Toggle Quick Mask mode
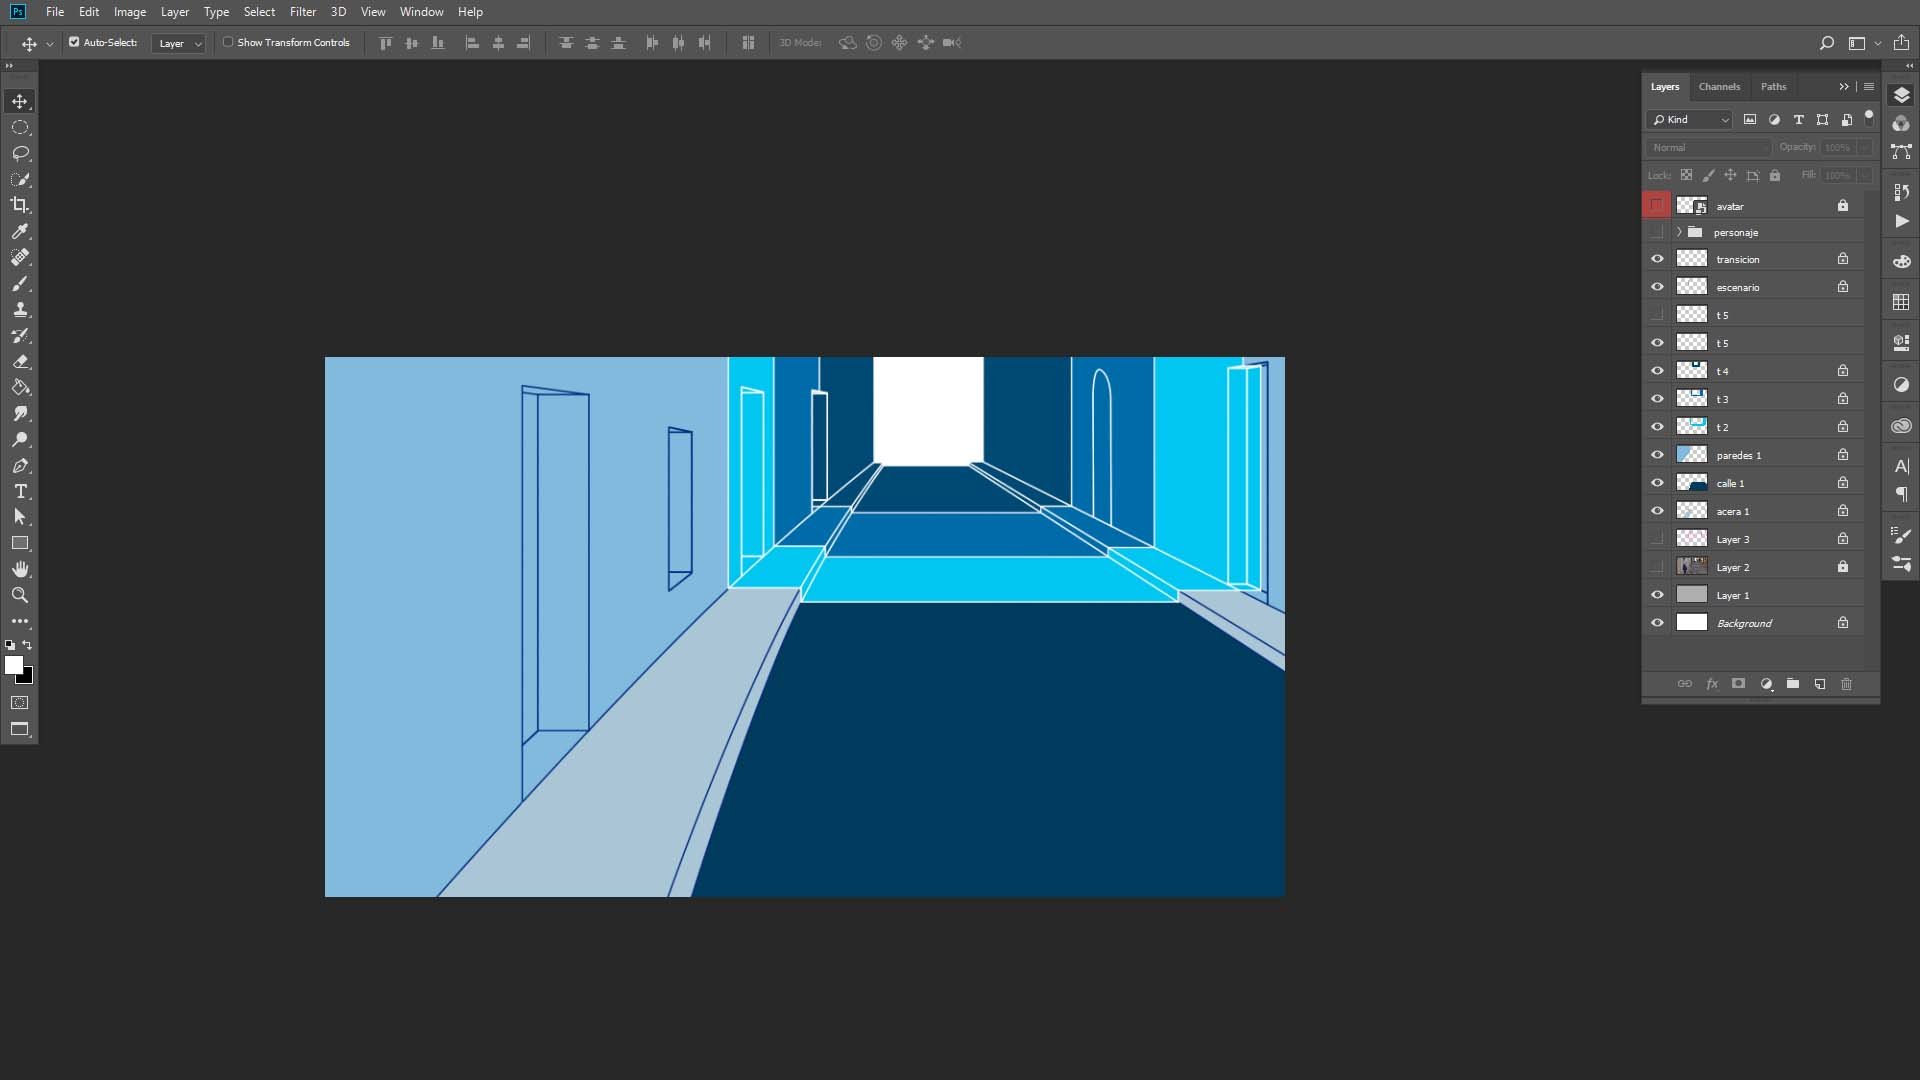The height and width of the screenshot is (1080, 1920). (x=20, y=702)
